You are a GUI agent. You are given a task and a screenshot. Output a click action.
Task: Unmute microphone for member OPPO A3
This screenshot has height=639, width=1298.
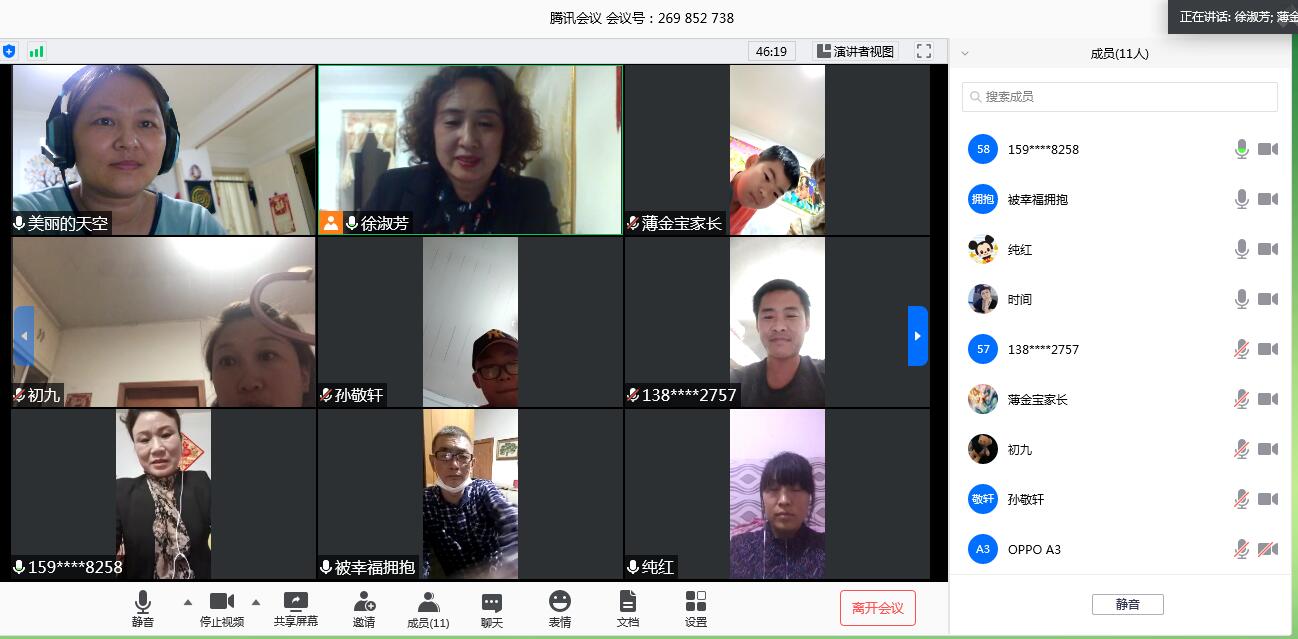click(1242, 549)
